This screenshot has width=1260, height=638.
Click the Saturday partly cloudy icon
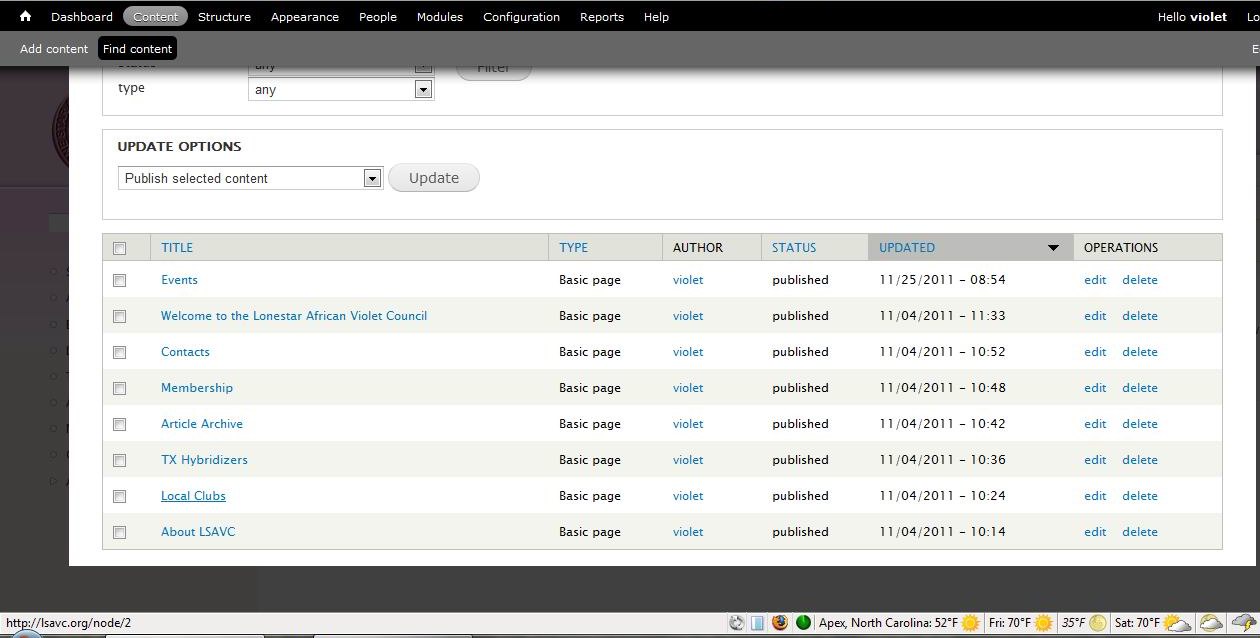tap(1178, 623)
